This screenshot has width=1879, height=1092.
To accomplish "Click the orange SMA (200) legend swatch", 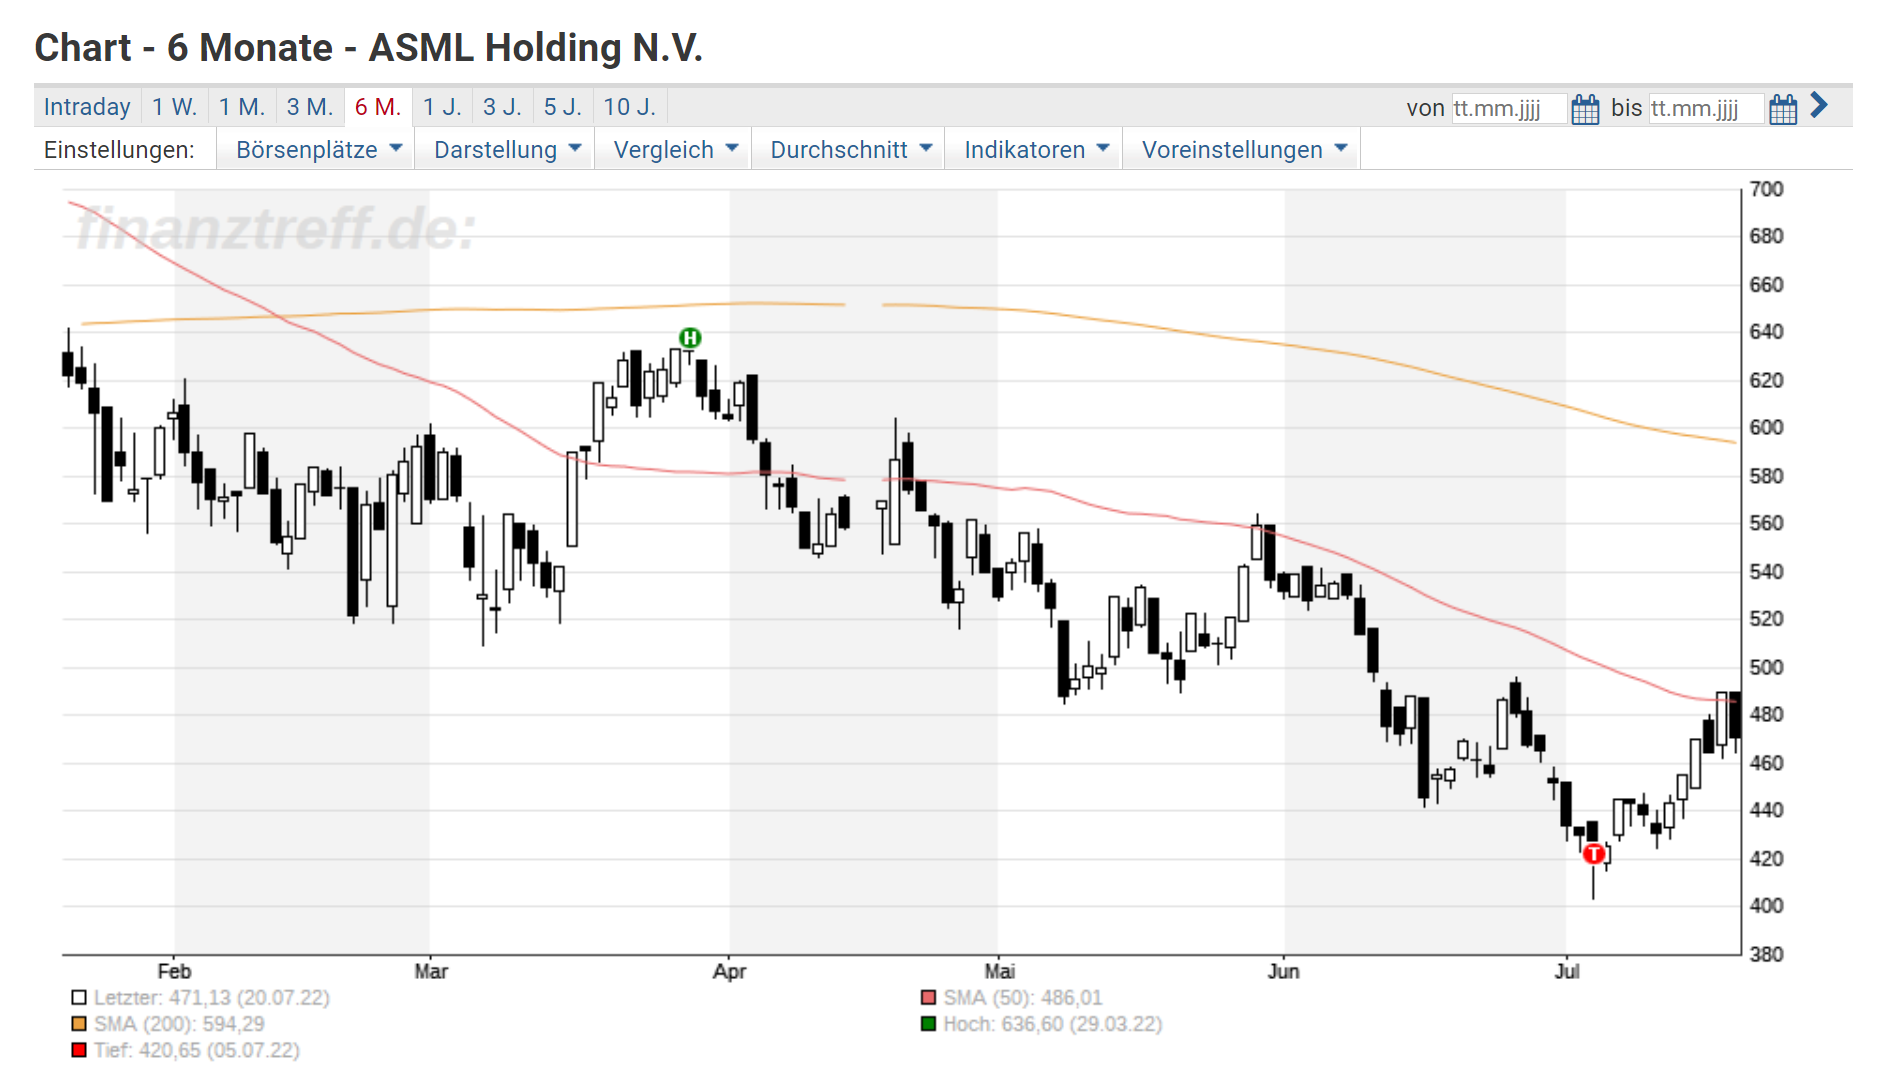I will (x=79, y=1023).
